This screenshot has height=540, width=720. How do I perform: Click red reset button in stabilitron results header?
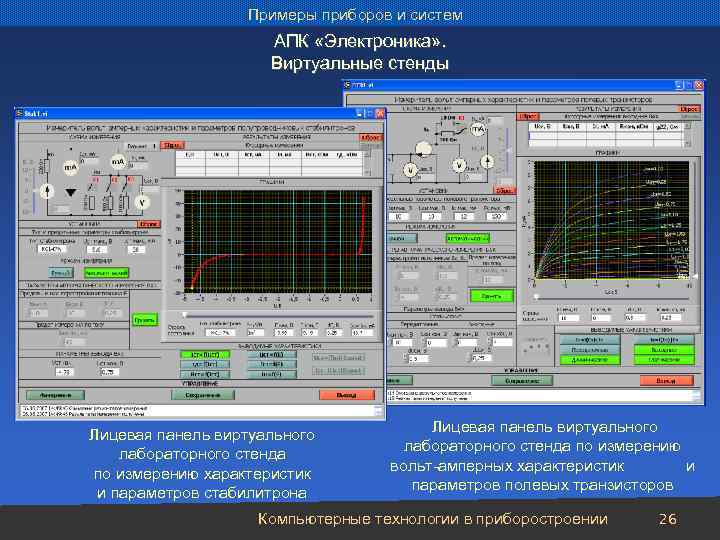pyautogui.click(x=370, y=138)
